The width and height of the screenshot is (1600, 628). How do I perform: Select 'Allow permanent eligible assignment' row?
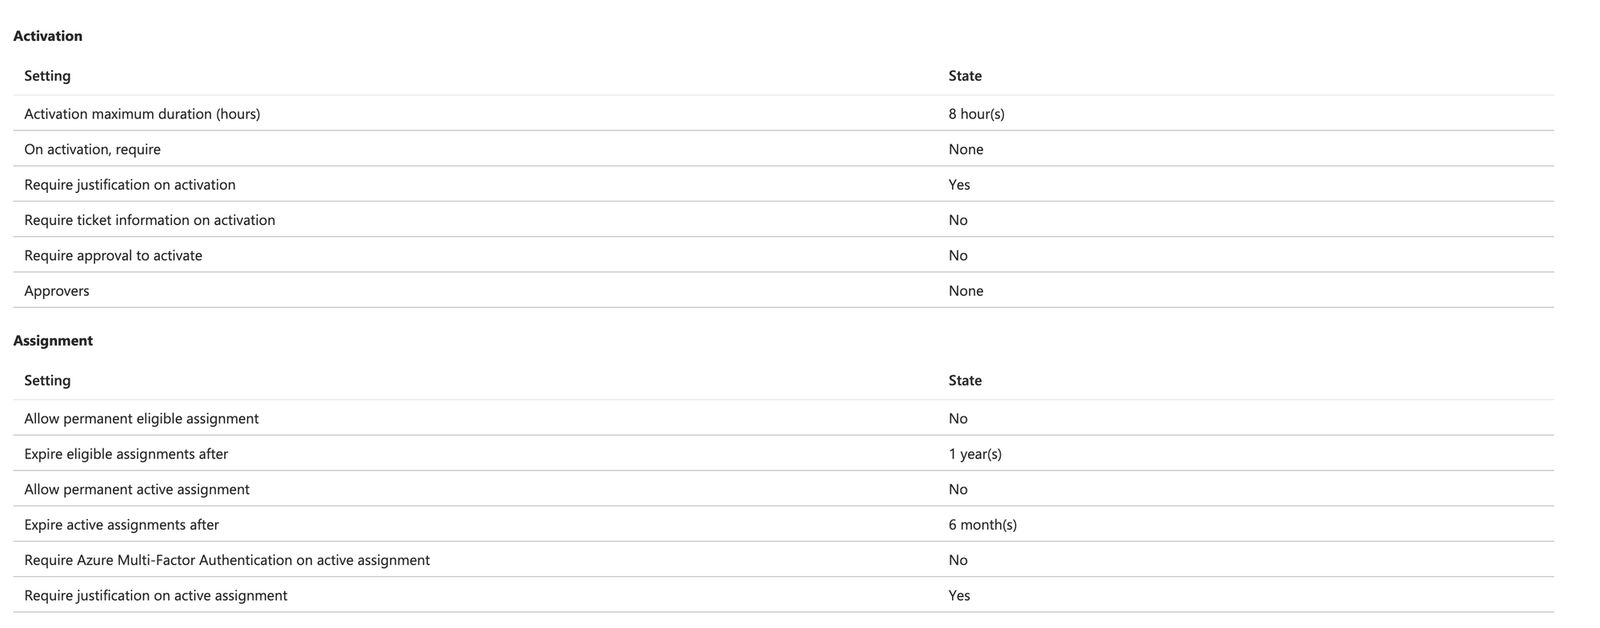tap(141, 419)
